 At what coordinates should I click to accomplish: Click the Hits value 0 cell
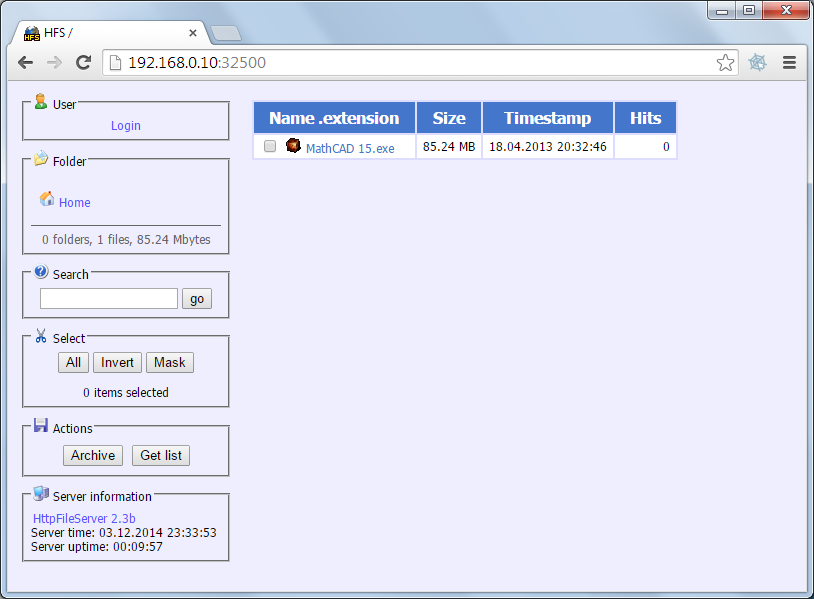click(x=645, y=147)
